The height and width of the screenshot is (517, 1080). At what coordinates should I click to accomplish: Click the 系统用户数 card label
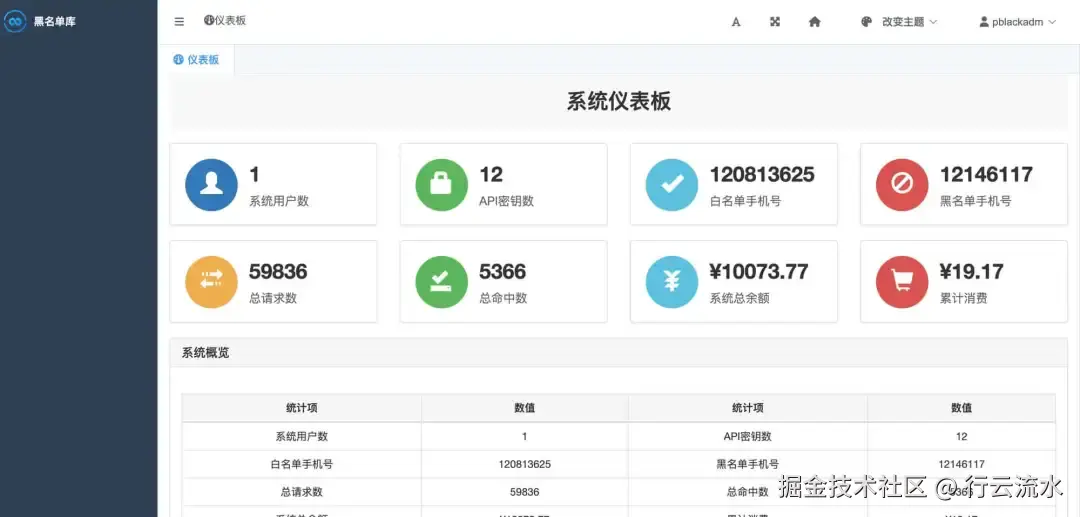tap(279, 201)
